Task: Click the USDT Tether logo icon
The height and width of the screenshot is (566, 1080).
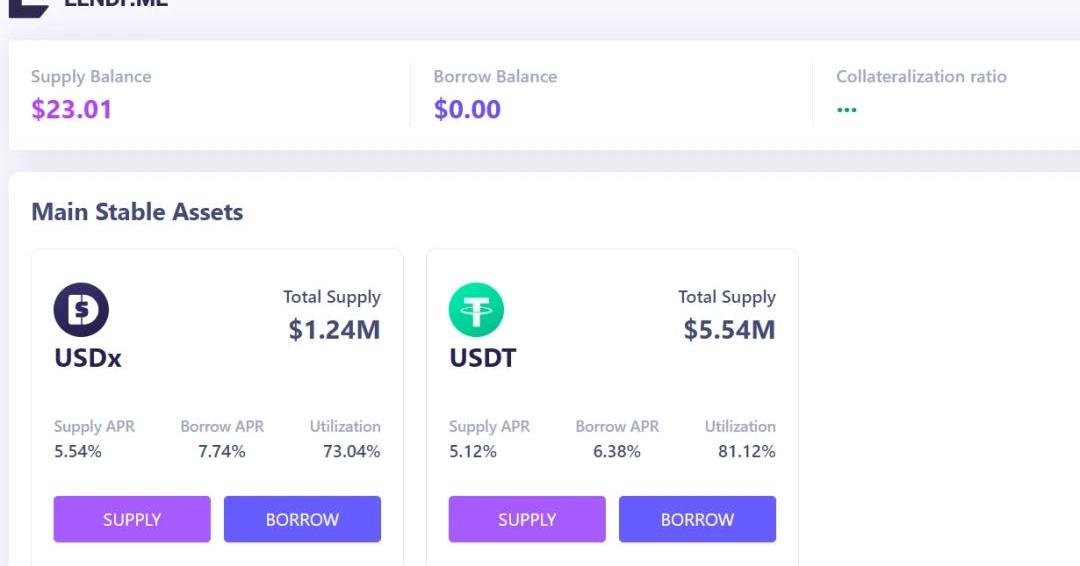Action: tap(476, 310)
